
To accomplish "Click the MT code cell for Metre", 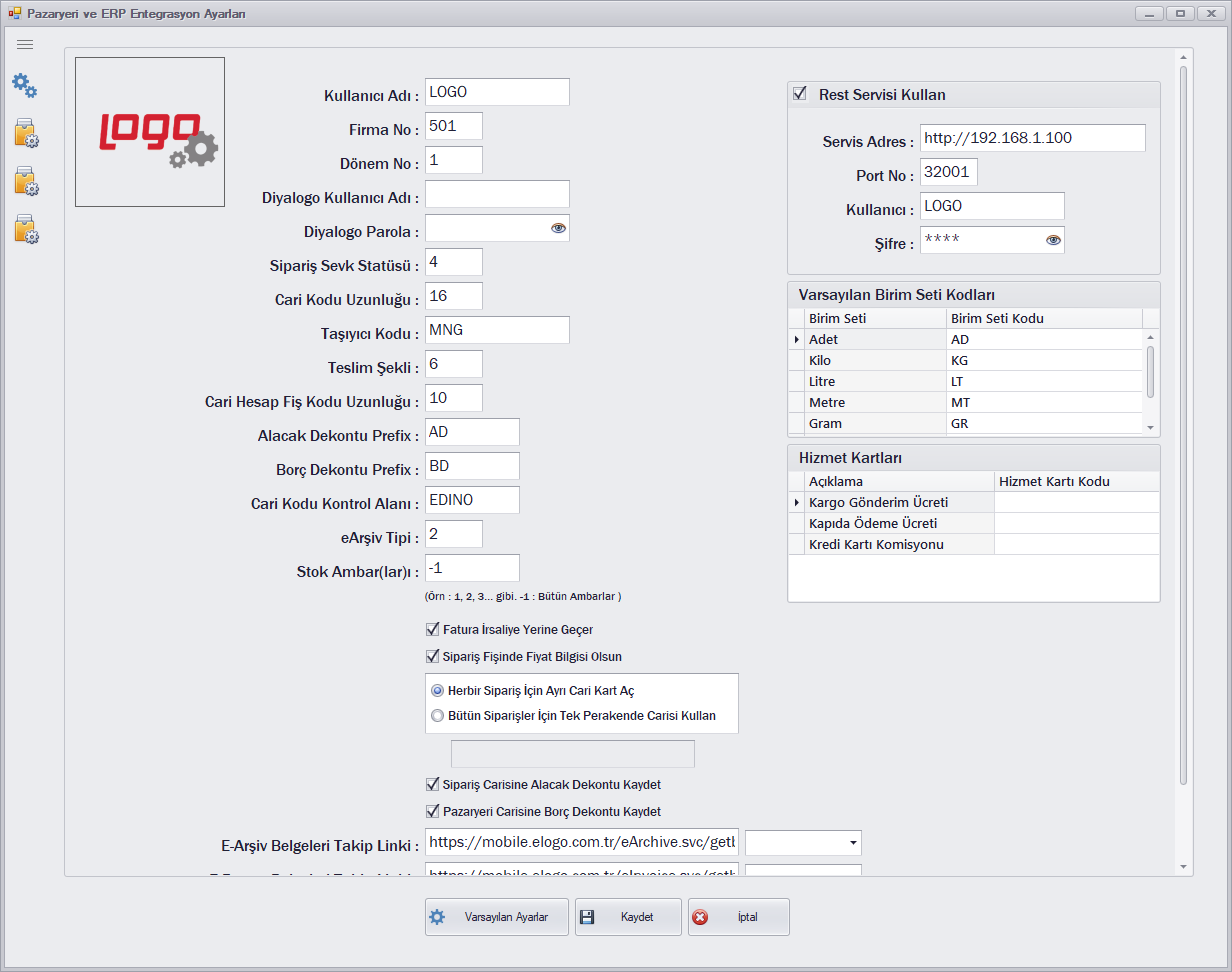I will point(1044,402).
